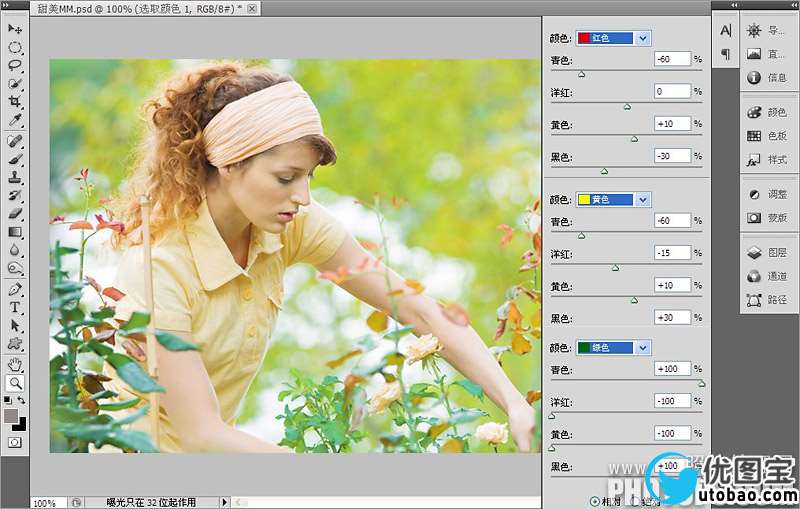This screenshot has width=800, height=509.
Task: Select the Pen tool
Action: point(15,289)
